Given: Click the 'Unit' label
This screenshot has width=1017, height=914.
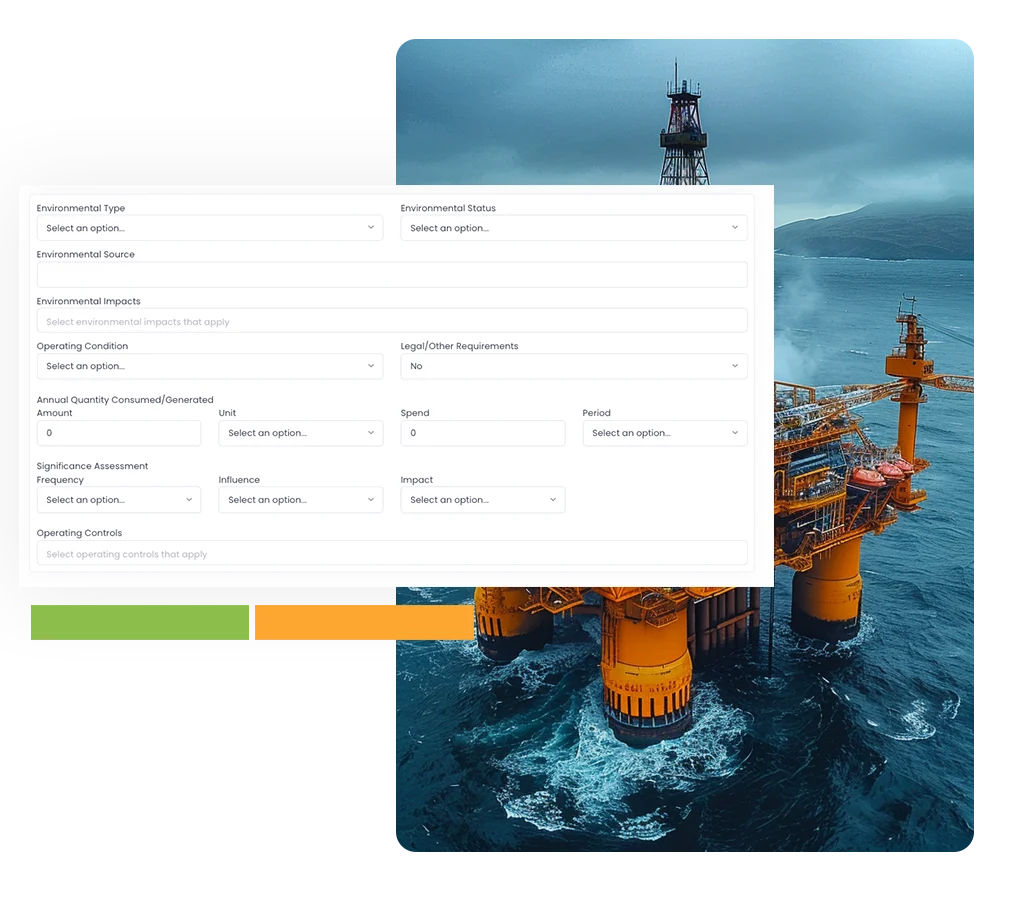Looking at the screenshot, I should (227, 413).
